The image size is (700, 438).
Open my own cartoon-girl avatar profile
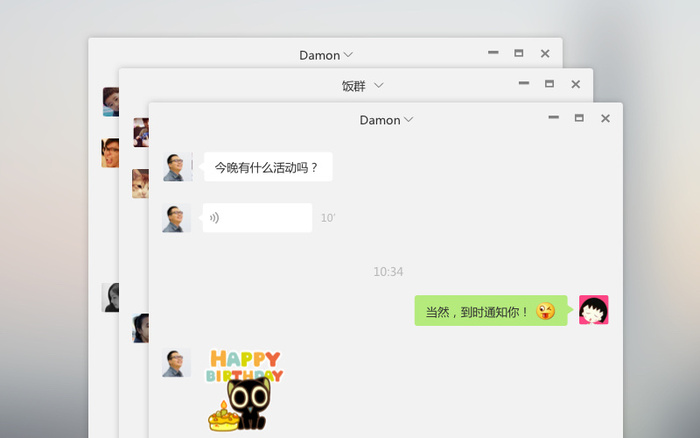[594, 309]
